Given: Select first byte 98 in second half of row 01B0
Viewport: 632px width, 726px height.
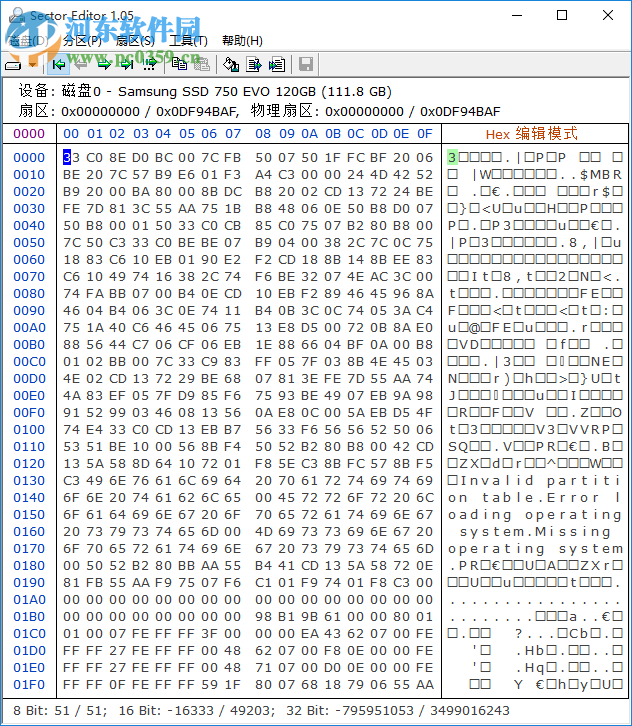Looking at the screenshot, I should (263, 617).
